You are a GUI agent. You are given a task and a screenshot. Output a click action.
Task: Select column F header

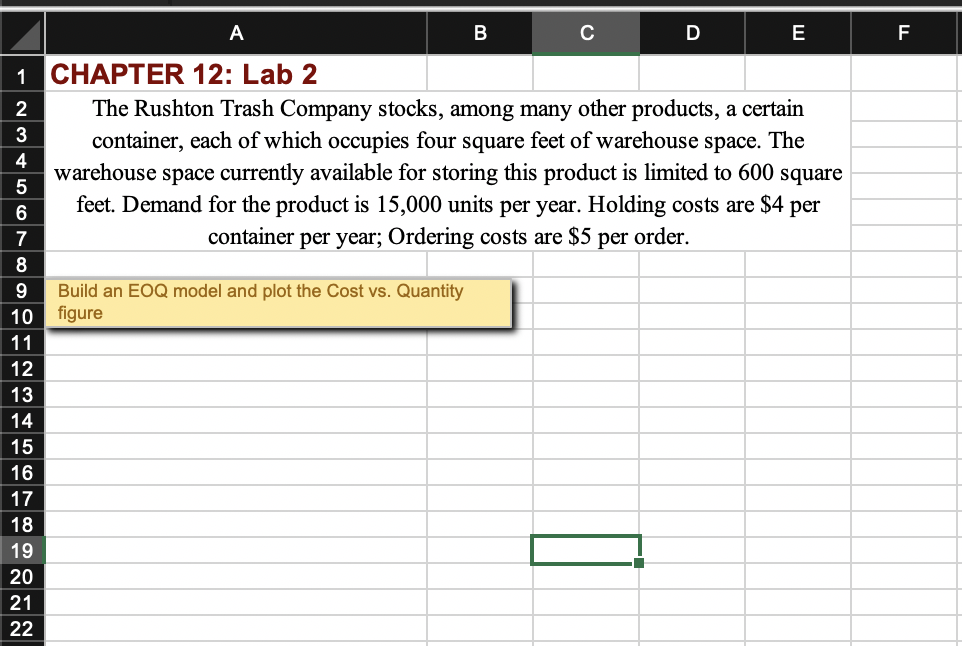(x=906, y=33)
